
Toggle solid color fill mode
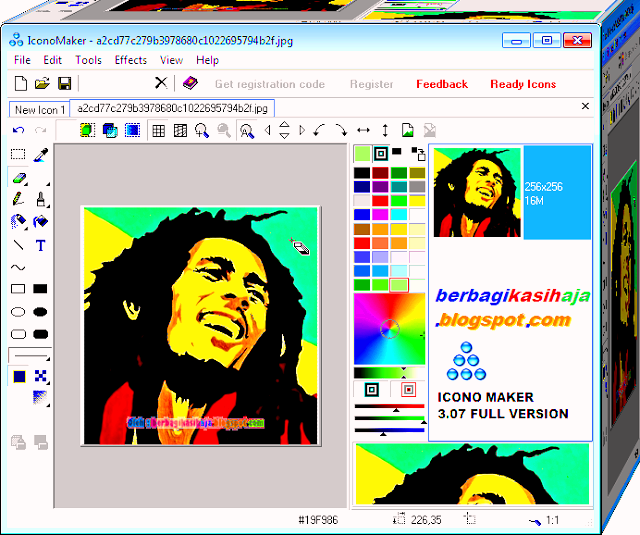click(19, 376)
